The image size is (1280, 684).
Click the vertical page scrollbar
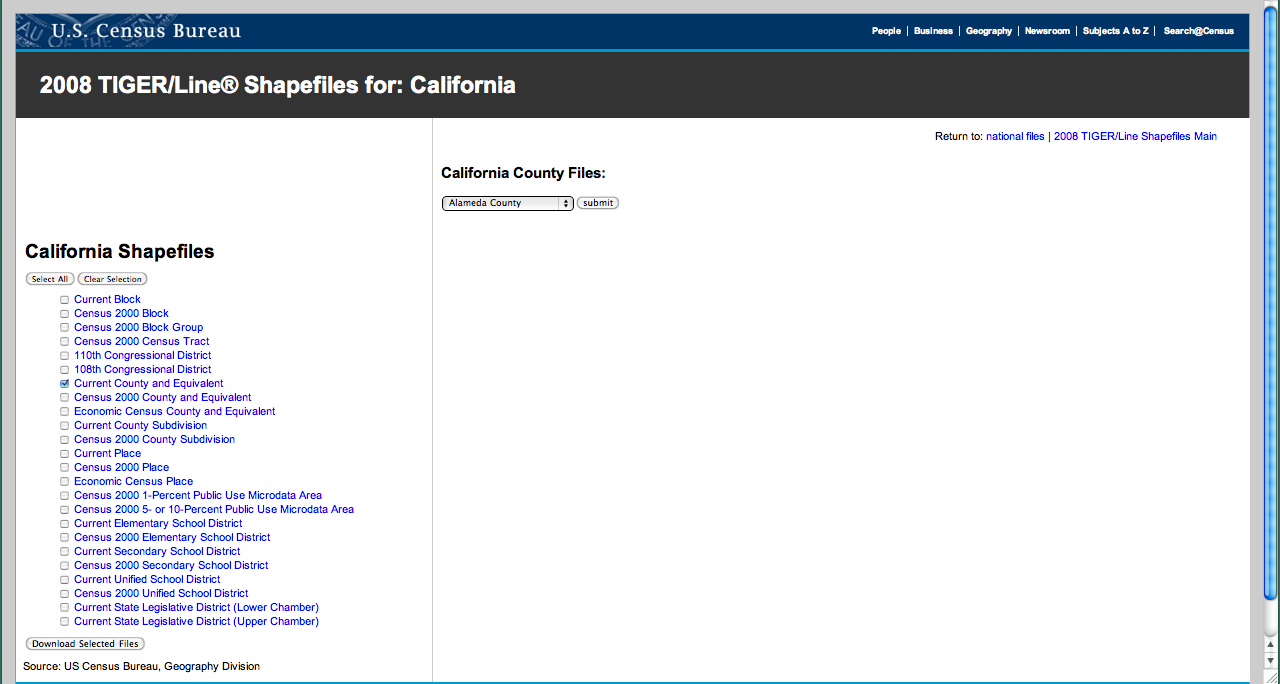[x=1271, y=300]
